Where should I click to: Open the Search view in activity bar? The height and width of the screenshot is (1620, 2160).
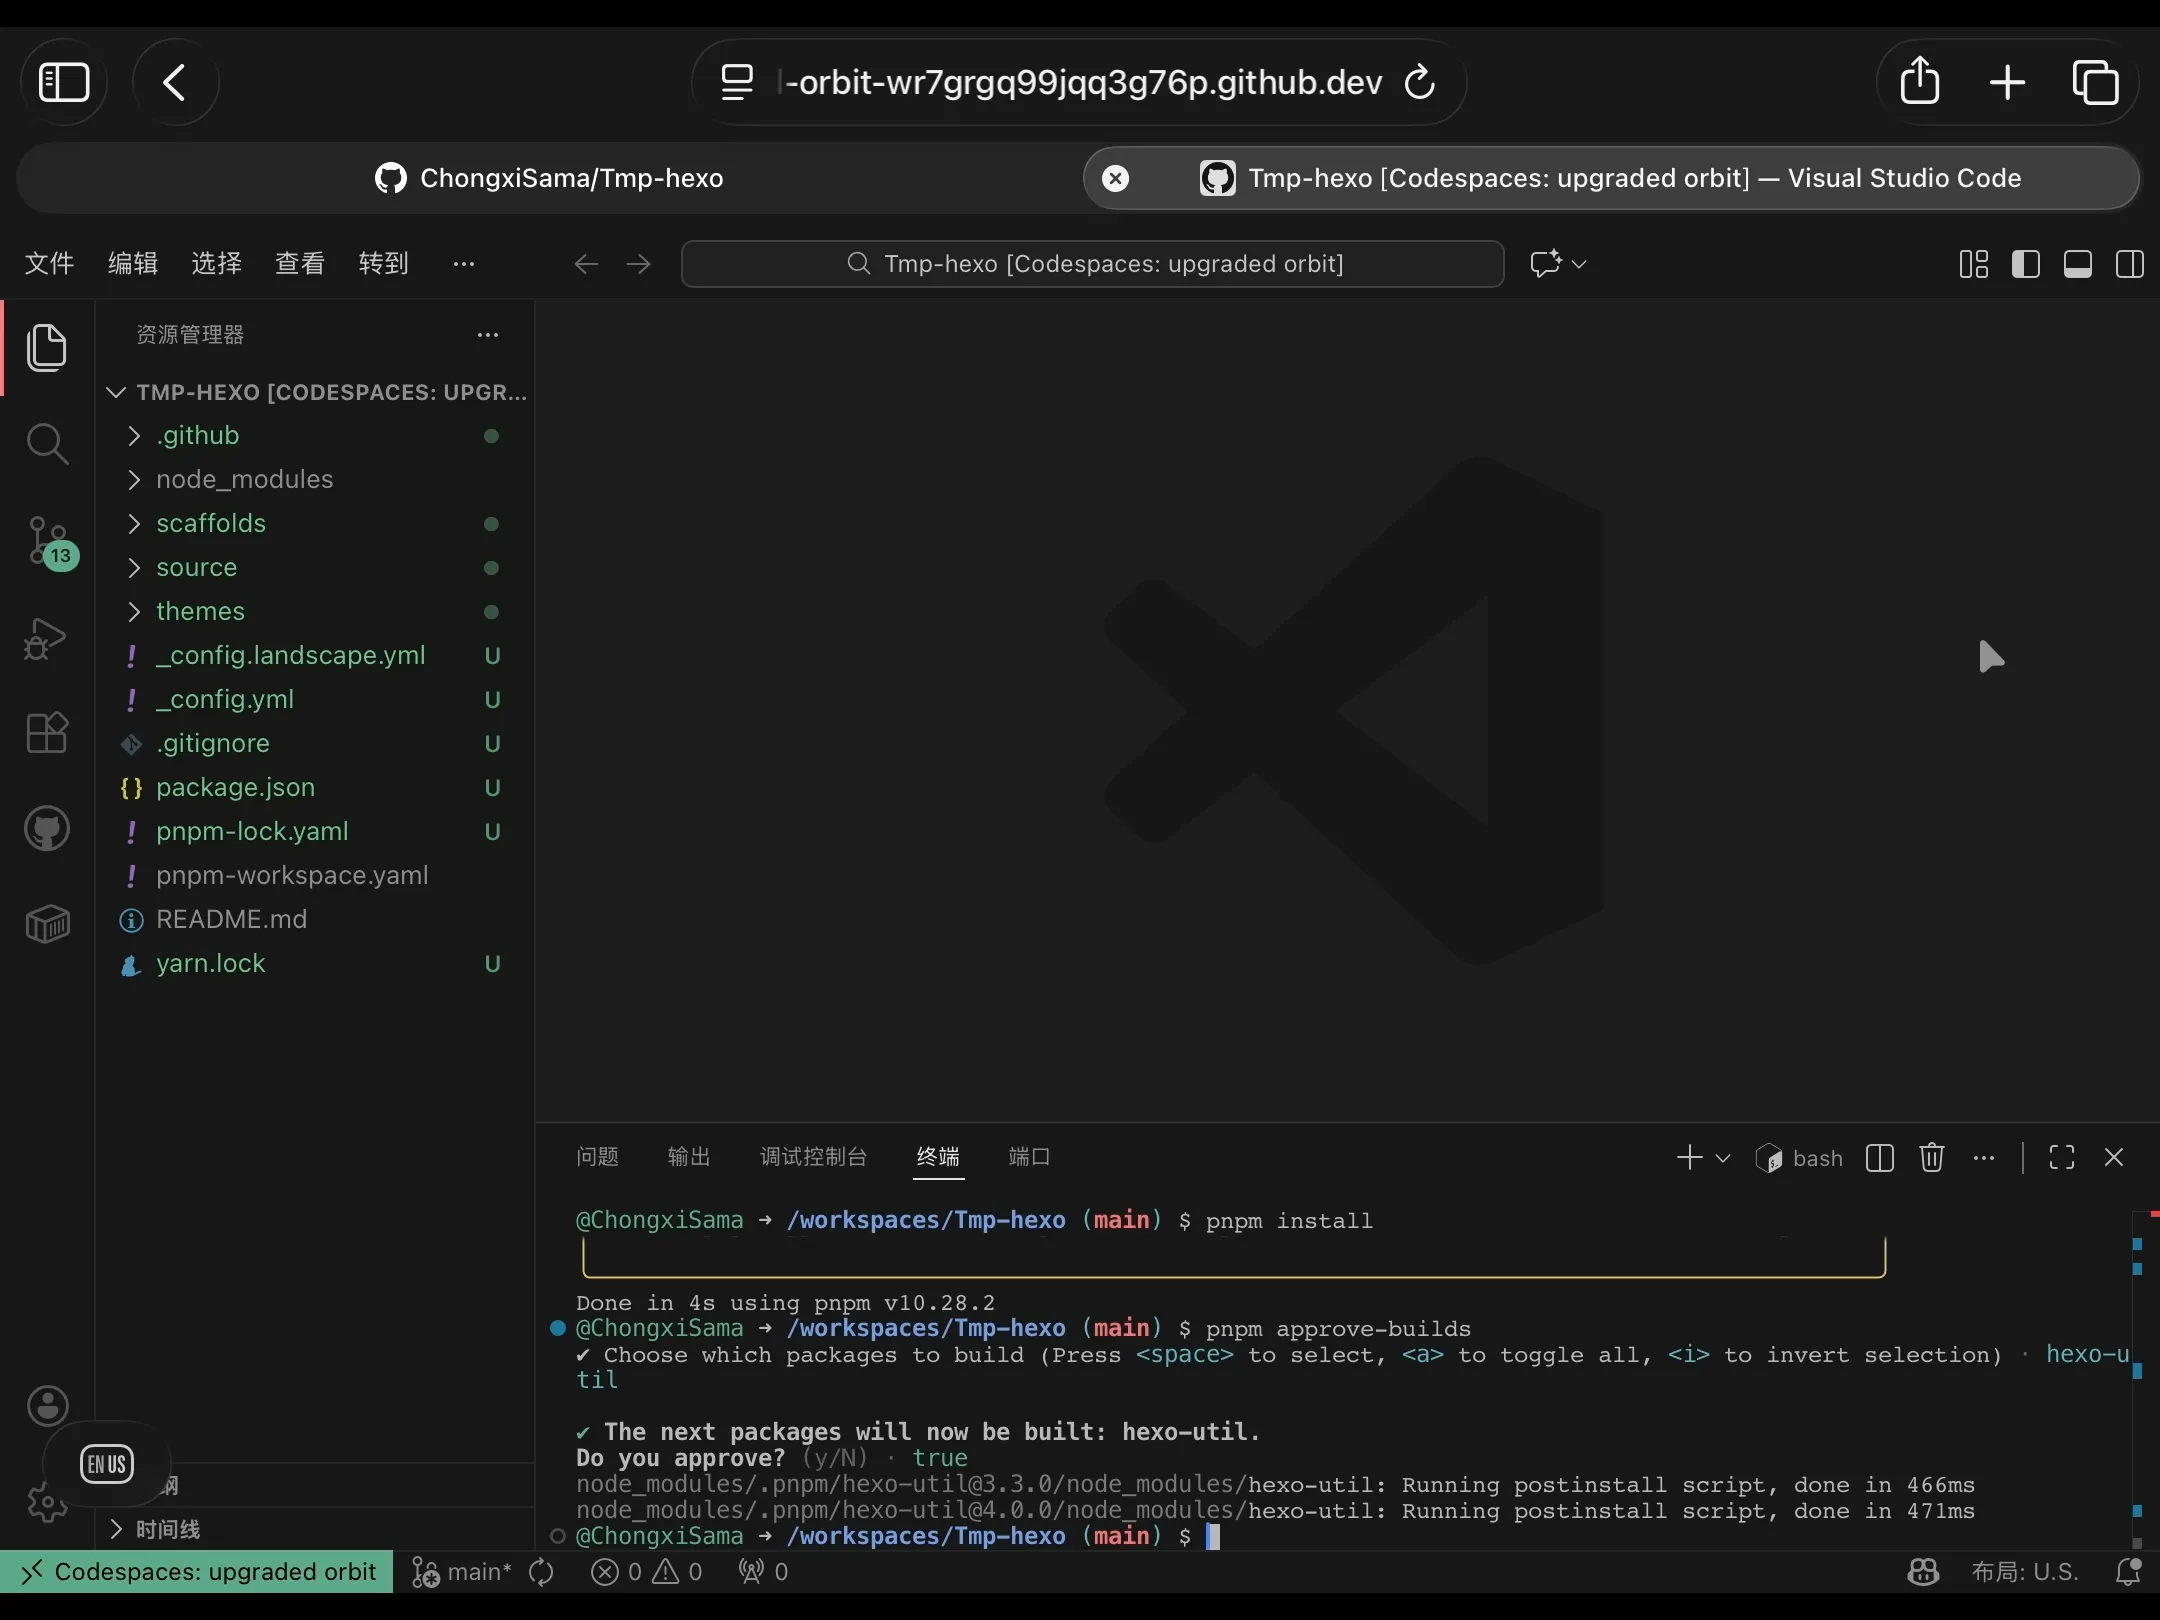(47, 444)
